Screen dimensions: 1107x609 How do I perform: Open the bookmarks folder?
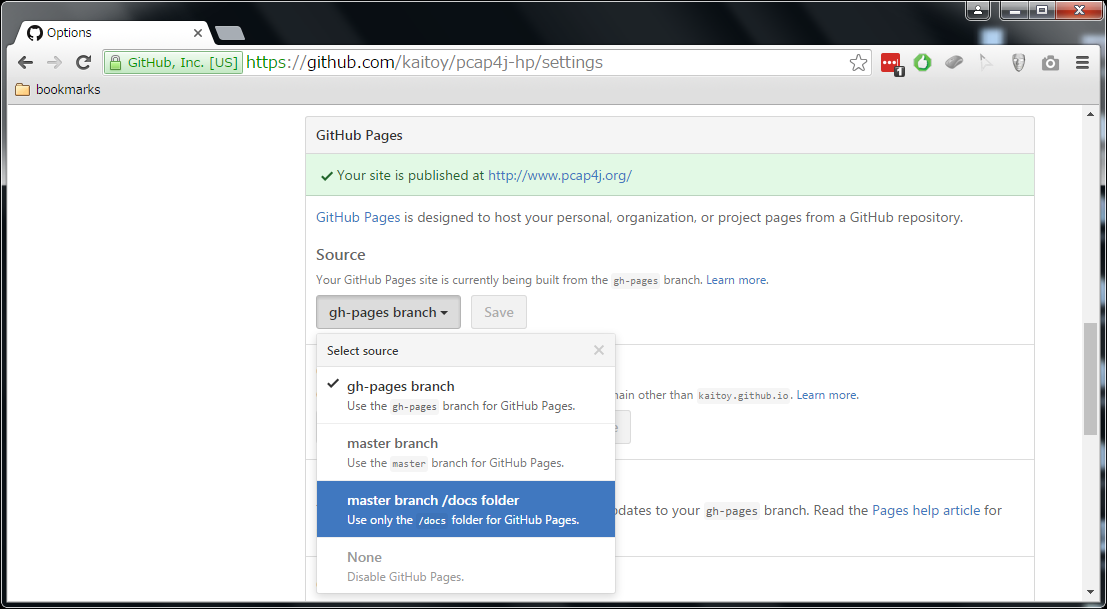tap(58, 90)
